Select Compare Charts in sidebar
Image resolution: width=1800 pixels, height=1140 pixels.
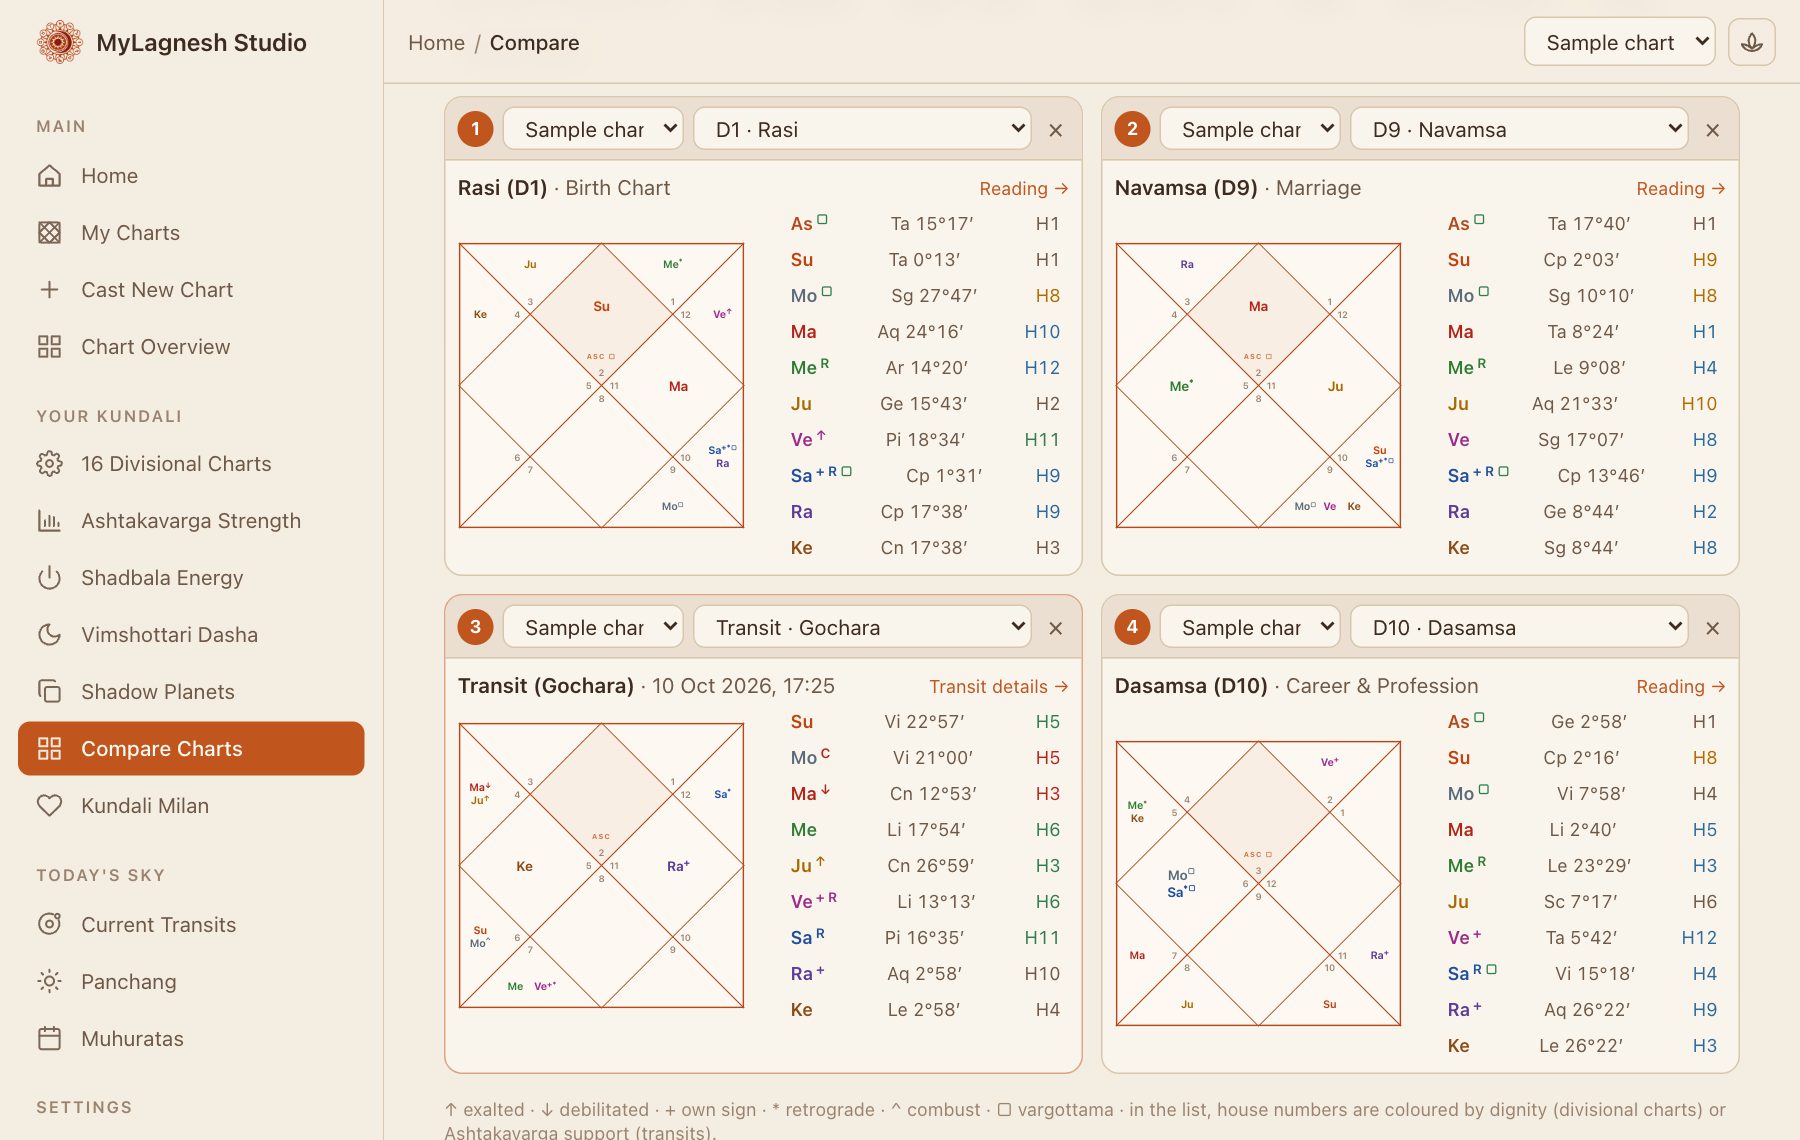click(191, 748)
